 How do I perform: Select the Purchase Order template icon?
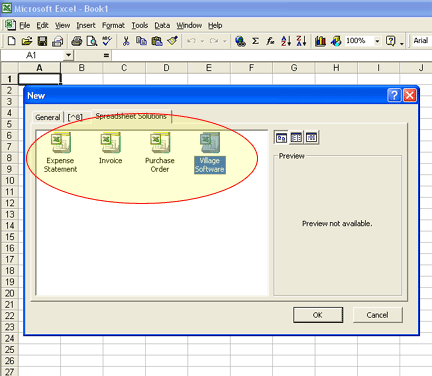(160, 143)
